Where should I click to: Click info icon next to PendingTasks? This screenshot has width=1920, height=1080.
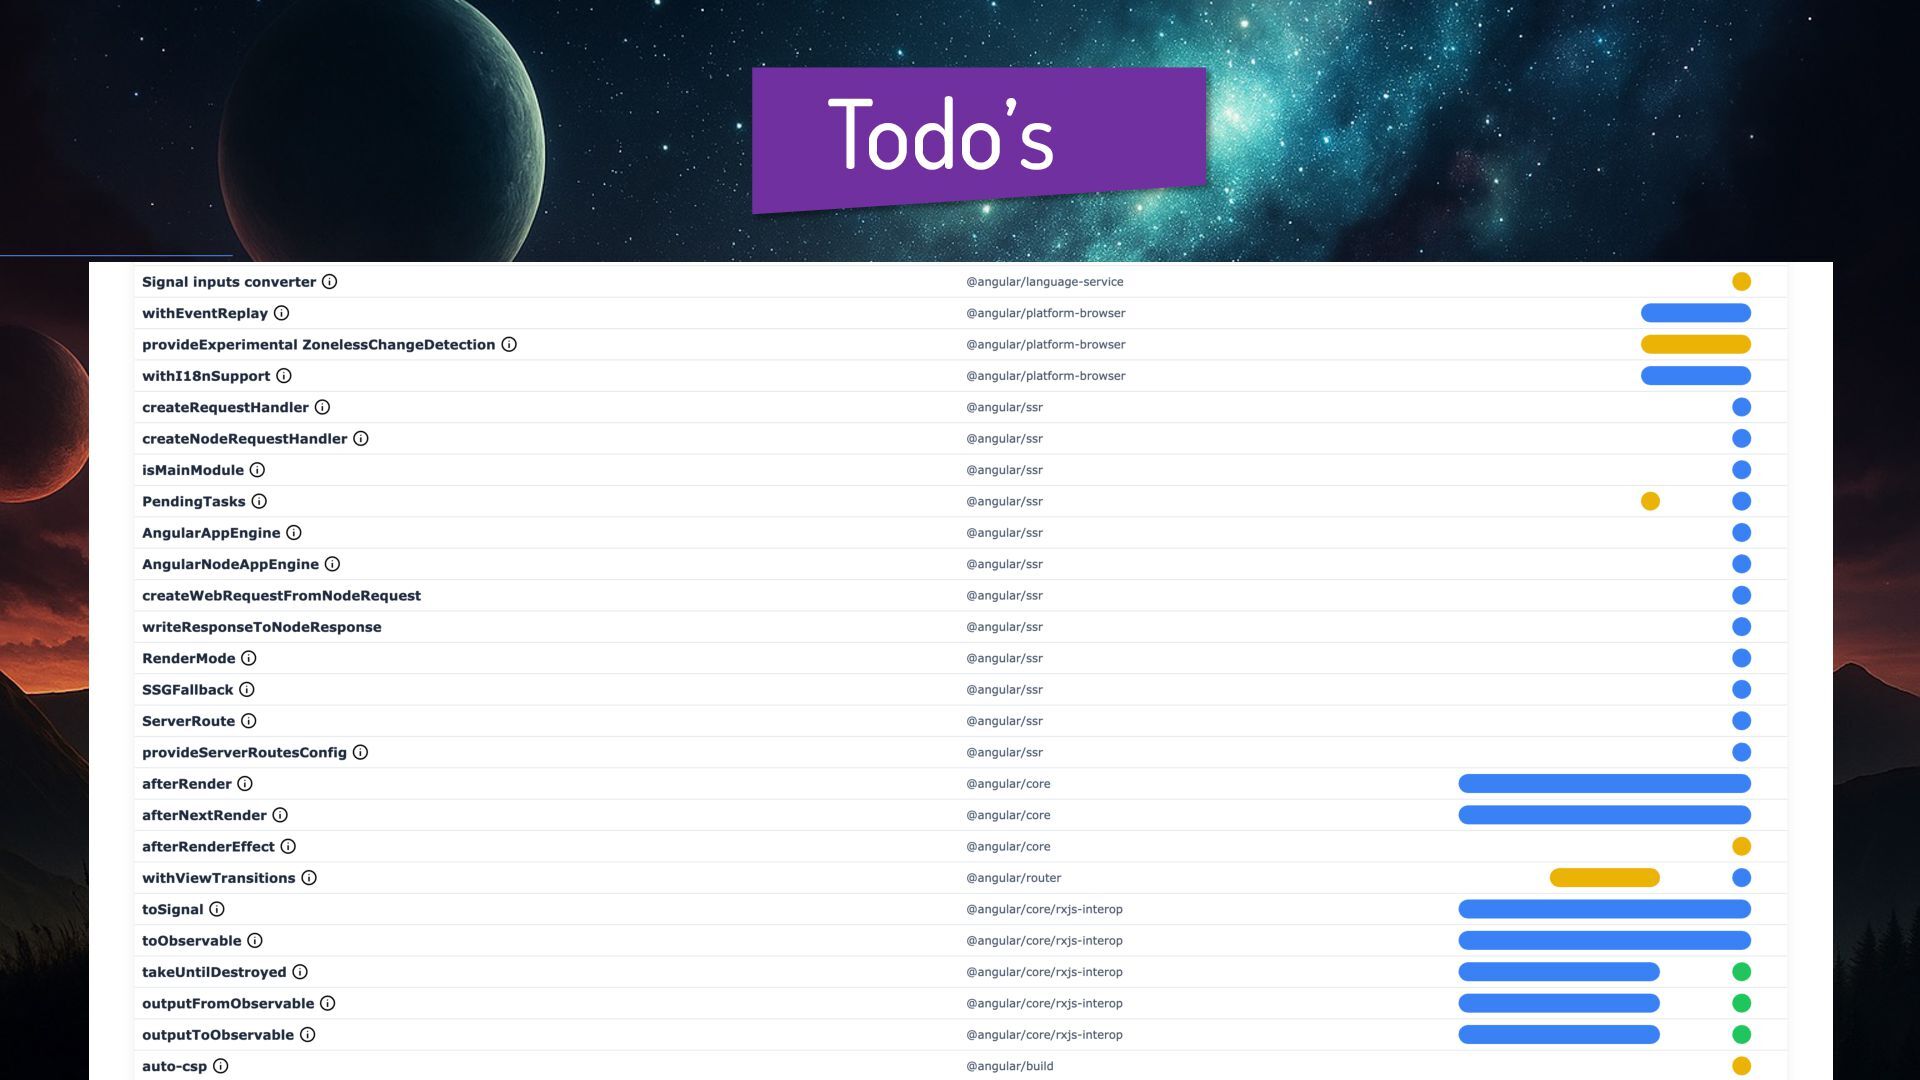(x=259, y=501)
